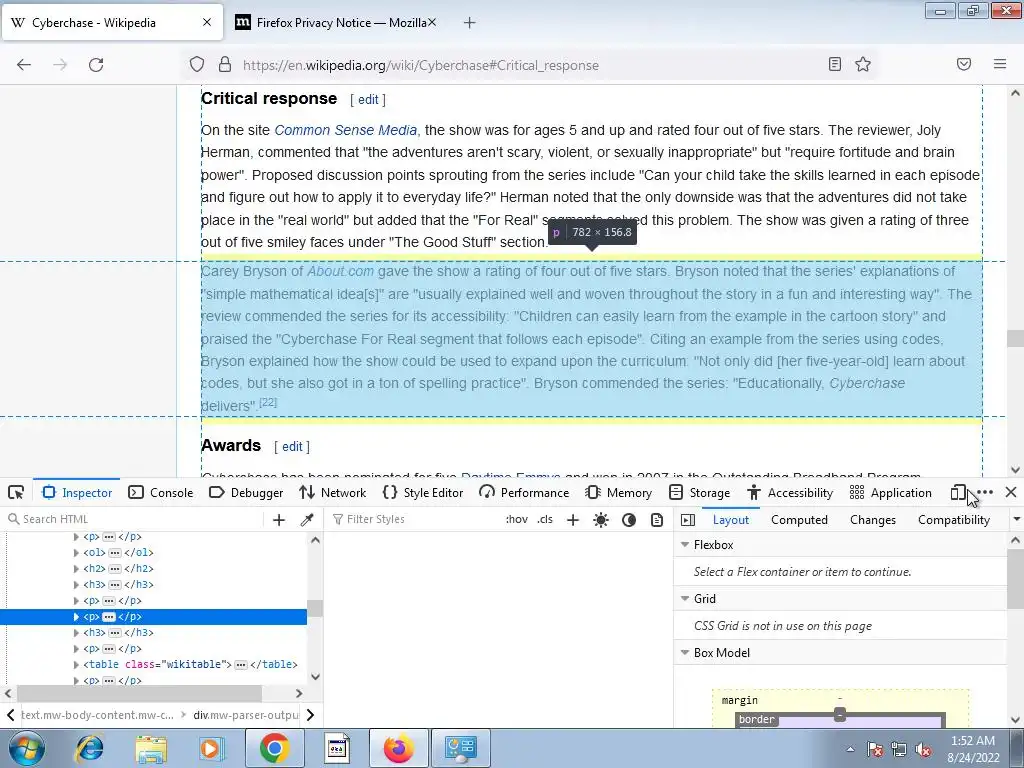Screen dimensions: 1024x768
Task: Open the Firefox application menu
Action: tap(1000, 64)
